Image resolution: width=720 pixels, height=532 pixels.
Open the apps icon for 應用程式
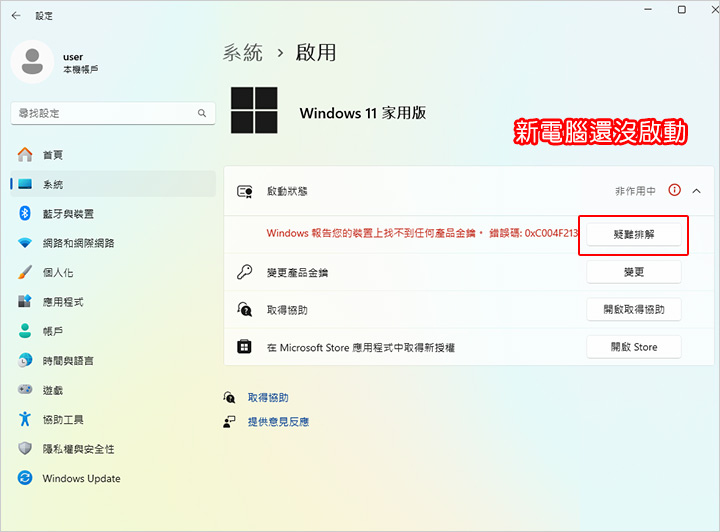pyautogui.click(x=25, y=301)
